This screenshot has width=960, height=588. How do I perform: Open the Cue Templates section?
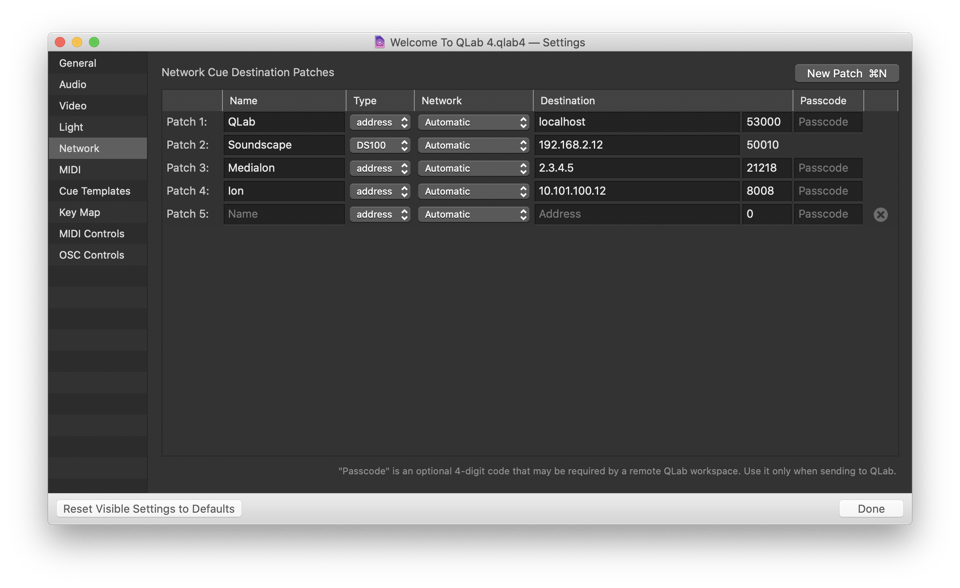point(95,191)
